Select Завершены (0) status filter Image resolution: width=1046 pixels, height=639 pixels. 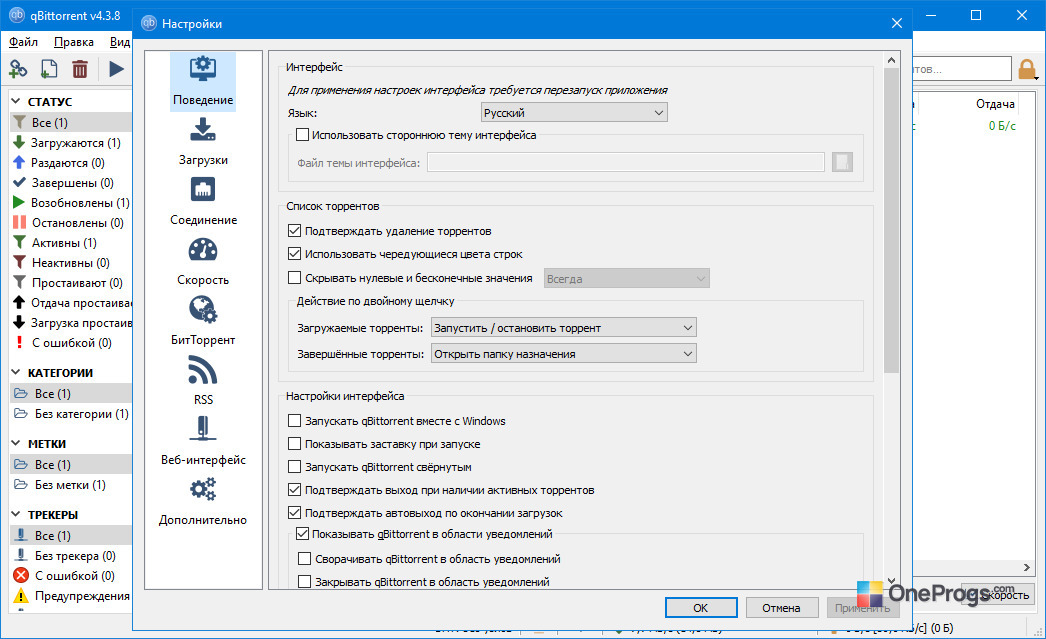click(x=71, y=183)
